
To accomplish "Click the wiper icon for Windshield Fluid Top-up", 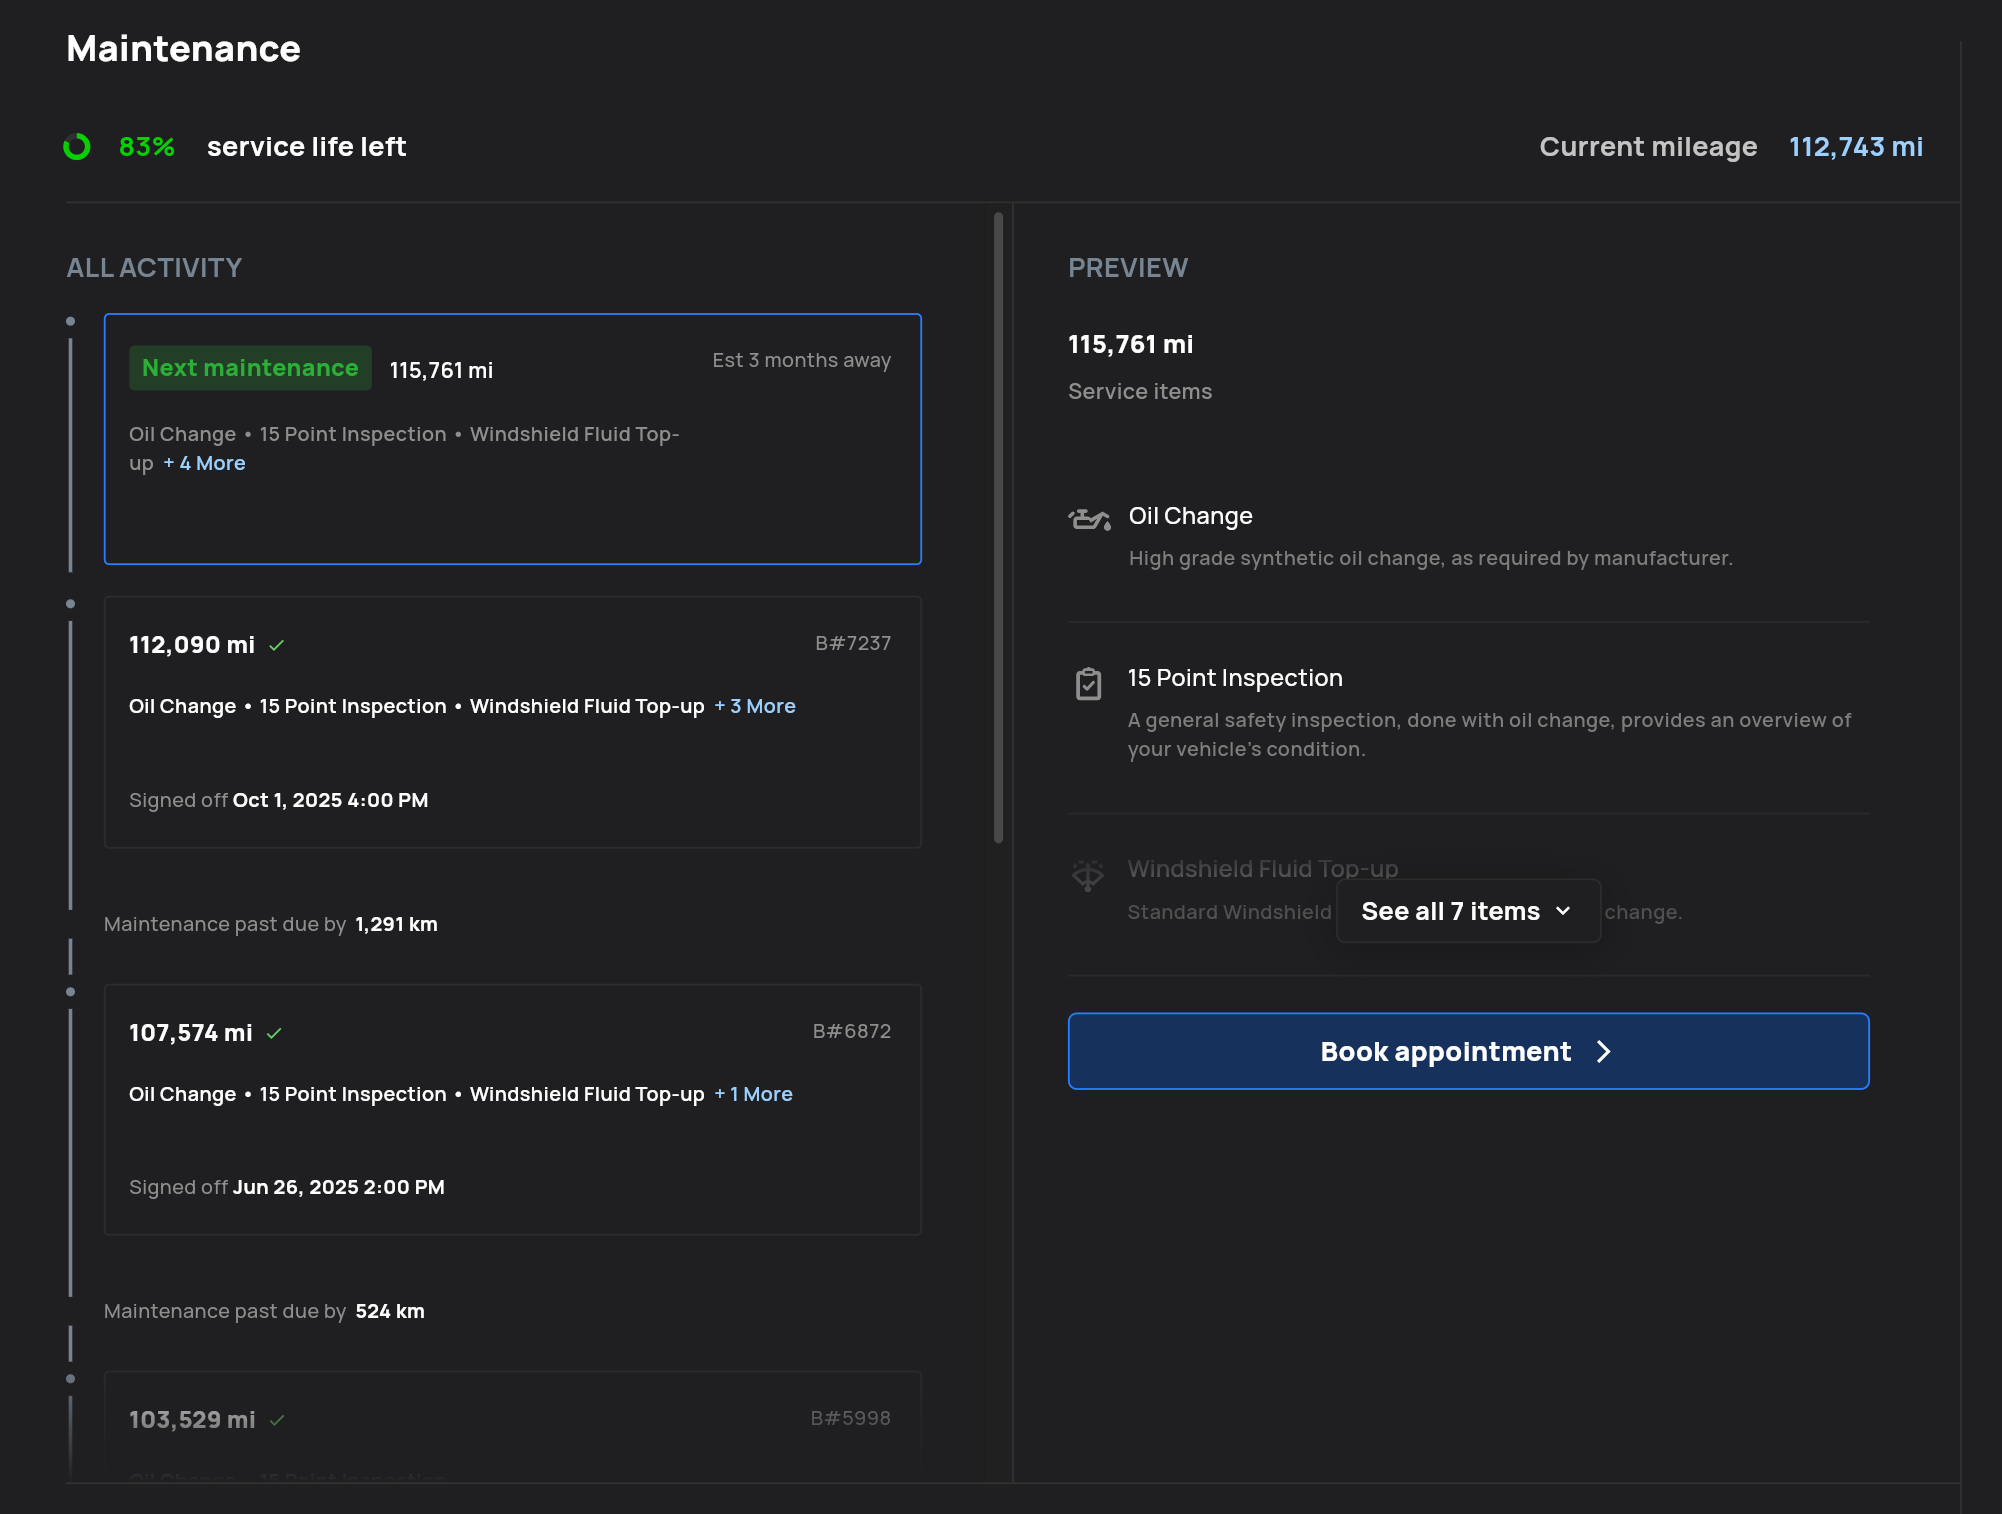I will [x=1088, y=875].
